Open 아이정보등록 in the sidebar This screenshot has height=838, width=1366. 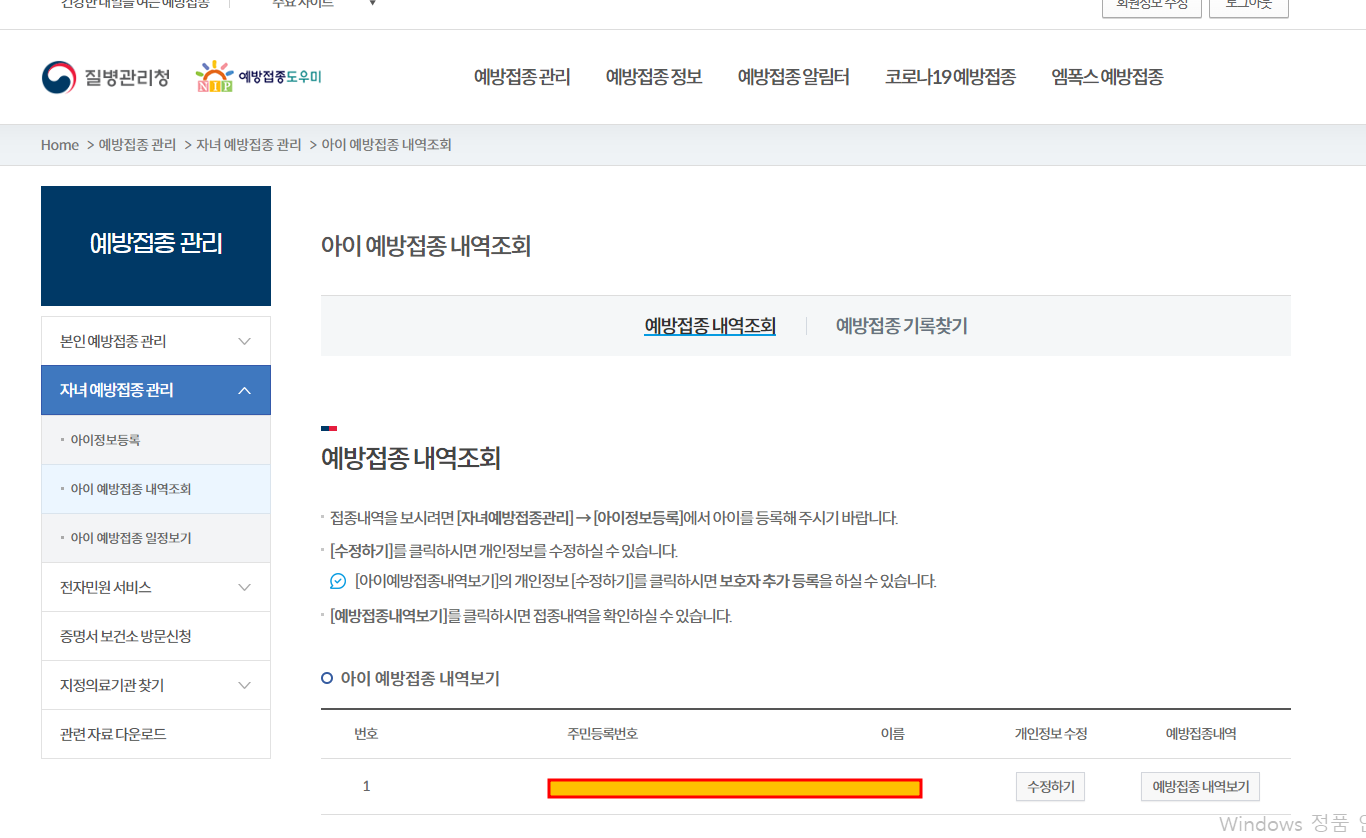(156, 440)
